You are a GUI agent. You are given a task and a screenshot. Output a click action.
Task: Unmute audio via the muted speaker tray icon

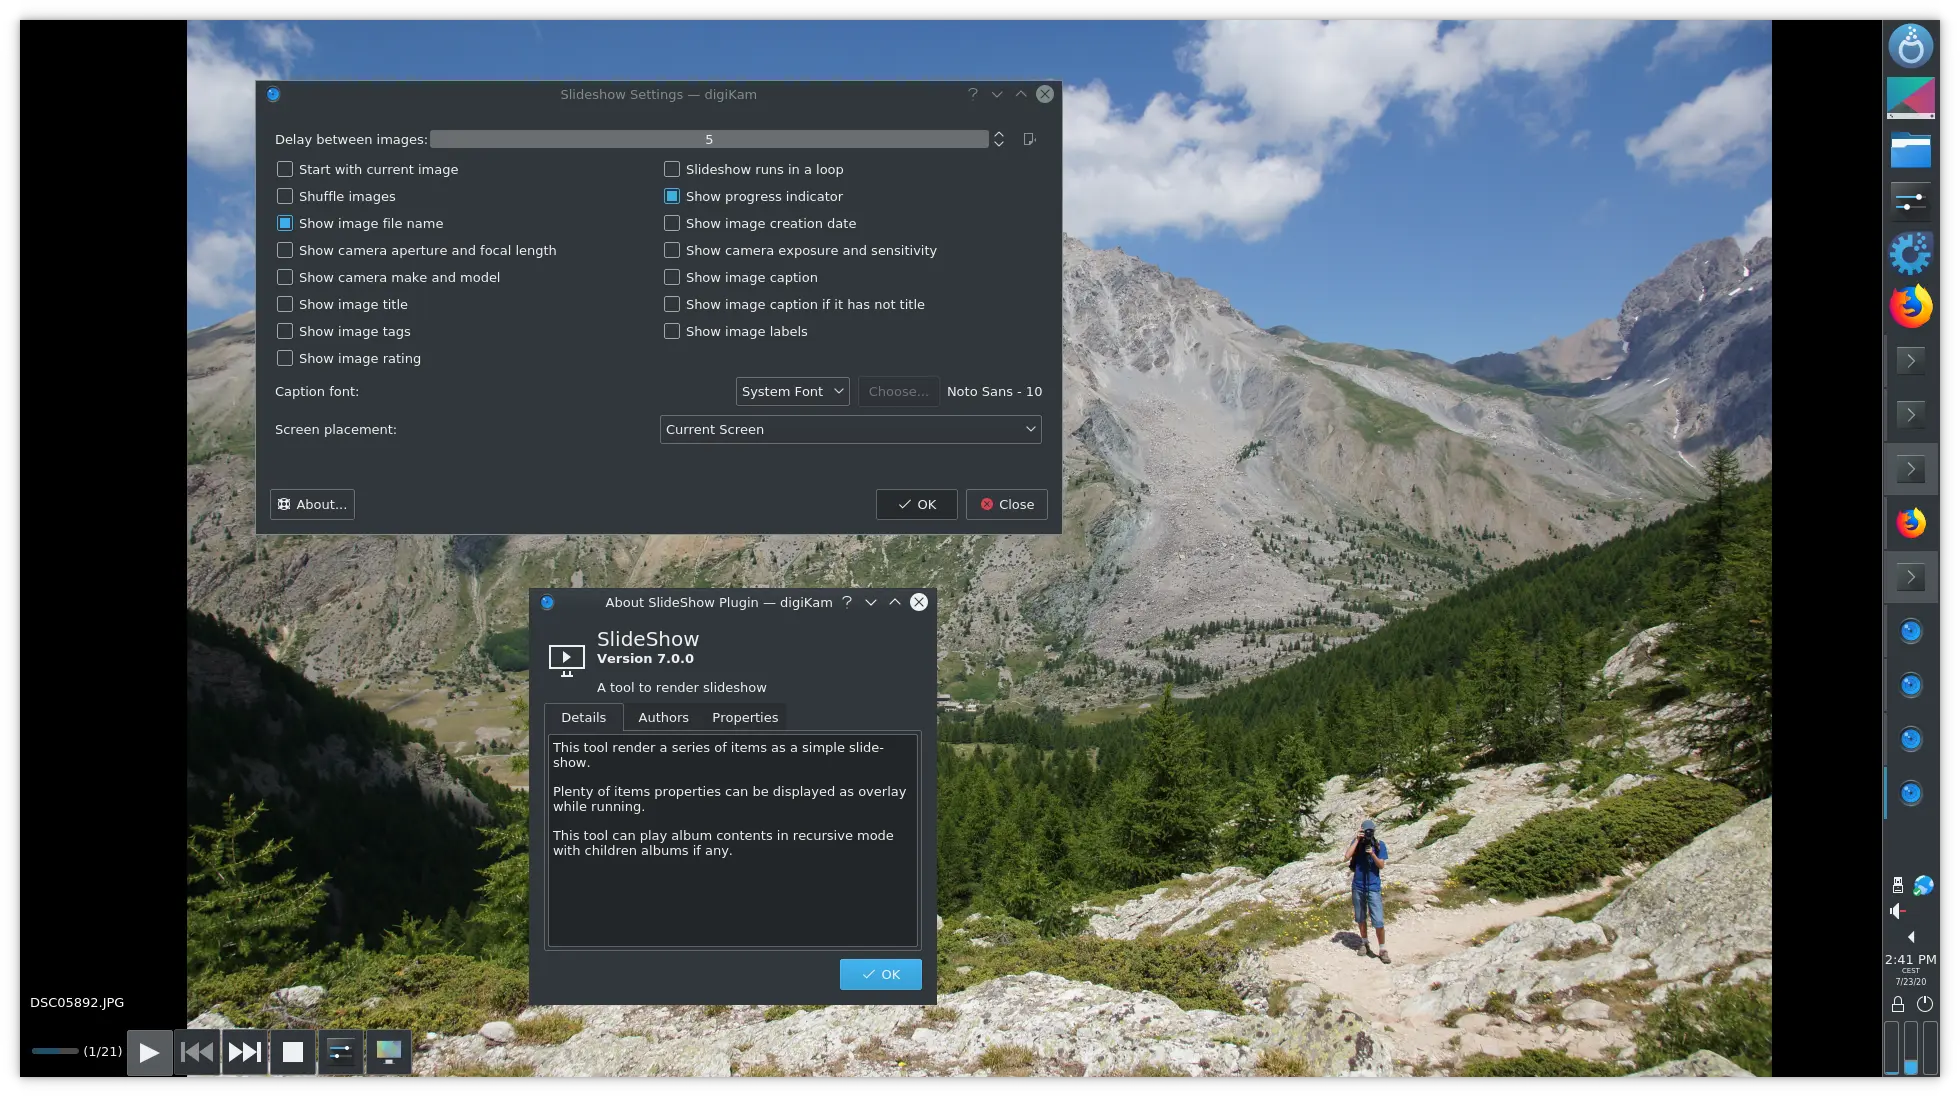click(1898, 911)
